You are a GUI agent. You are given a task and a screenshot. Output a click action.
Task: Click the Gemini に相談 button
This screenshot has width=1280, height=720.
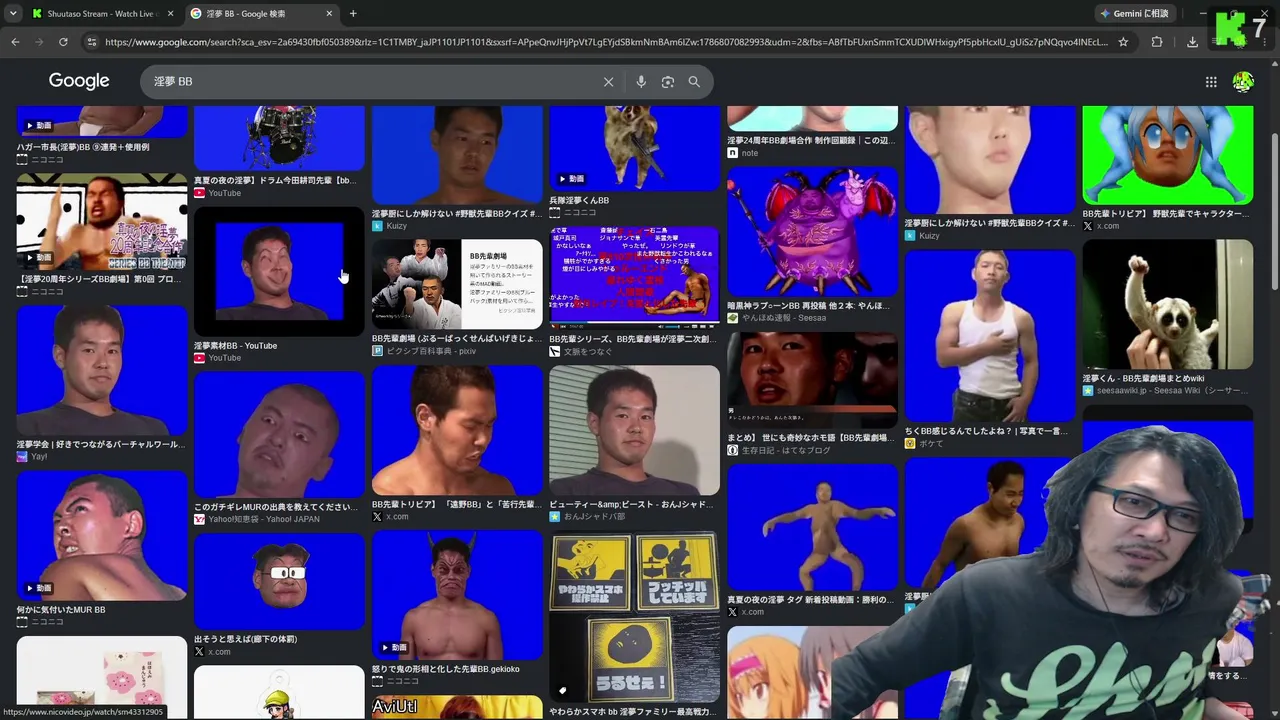pyautogui.click(x=1134, y=14)
